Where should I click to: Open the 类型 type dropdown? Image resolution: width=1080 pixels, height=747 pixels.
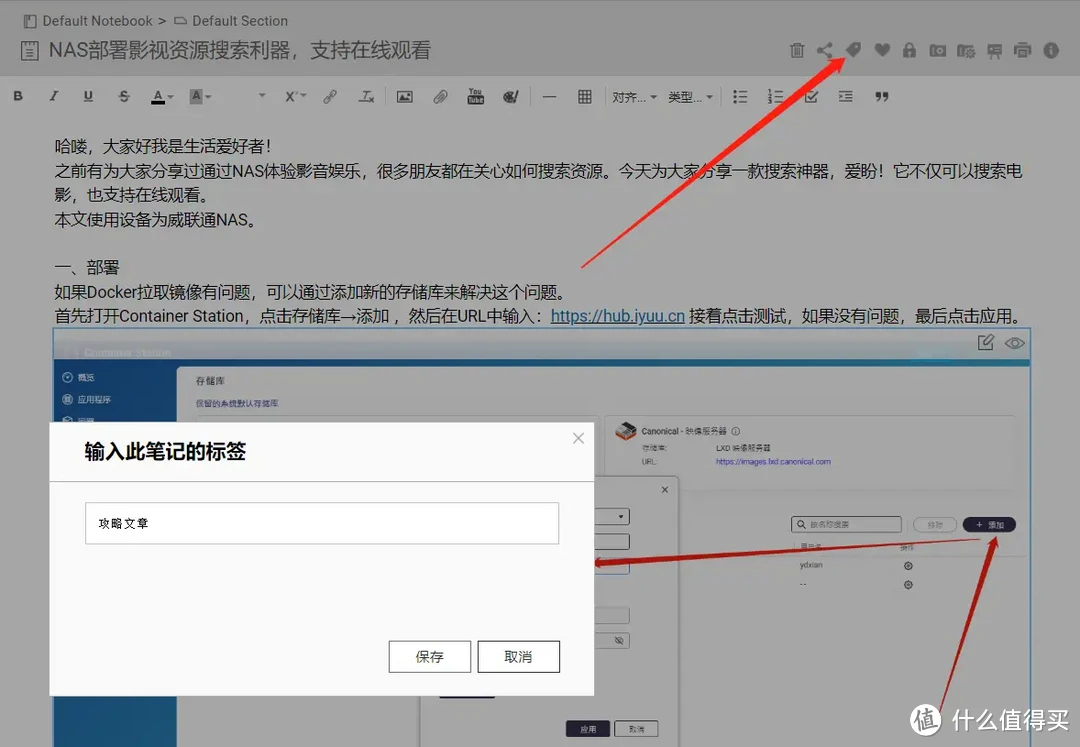point(688,96)
